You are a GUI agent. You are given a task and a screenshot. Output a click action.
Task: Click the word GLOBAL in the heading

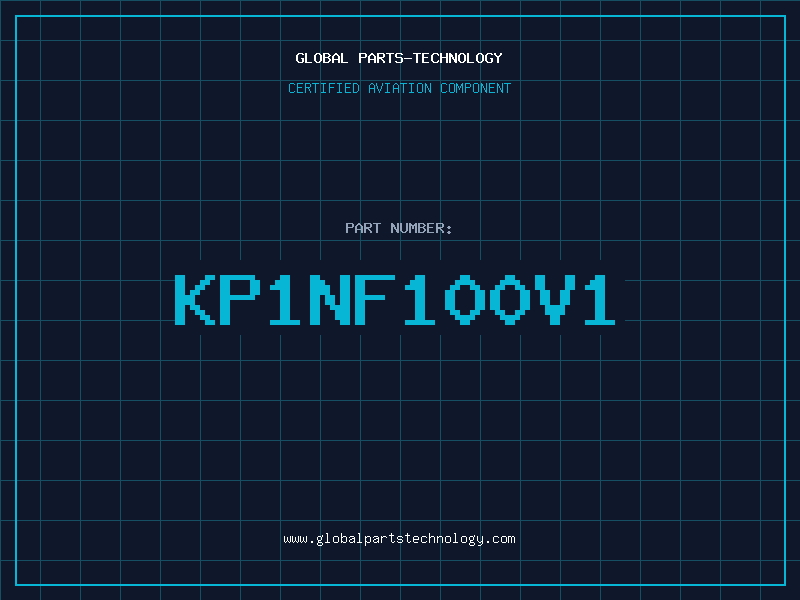pyautogui.click(x=322, y=58)
